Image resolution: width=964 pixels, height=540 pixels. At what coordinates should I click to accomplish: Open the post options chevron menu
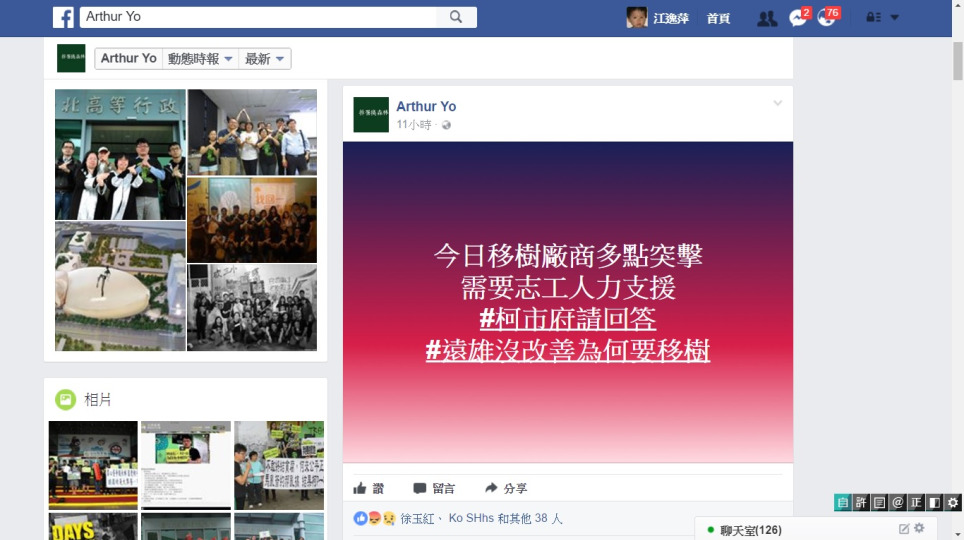point(778,103)
